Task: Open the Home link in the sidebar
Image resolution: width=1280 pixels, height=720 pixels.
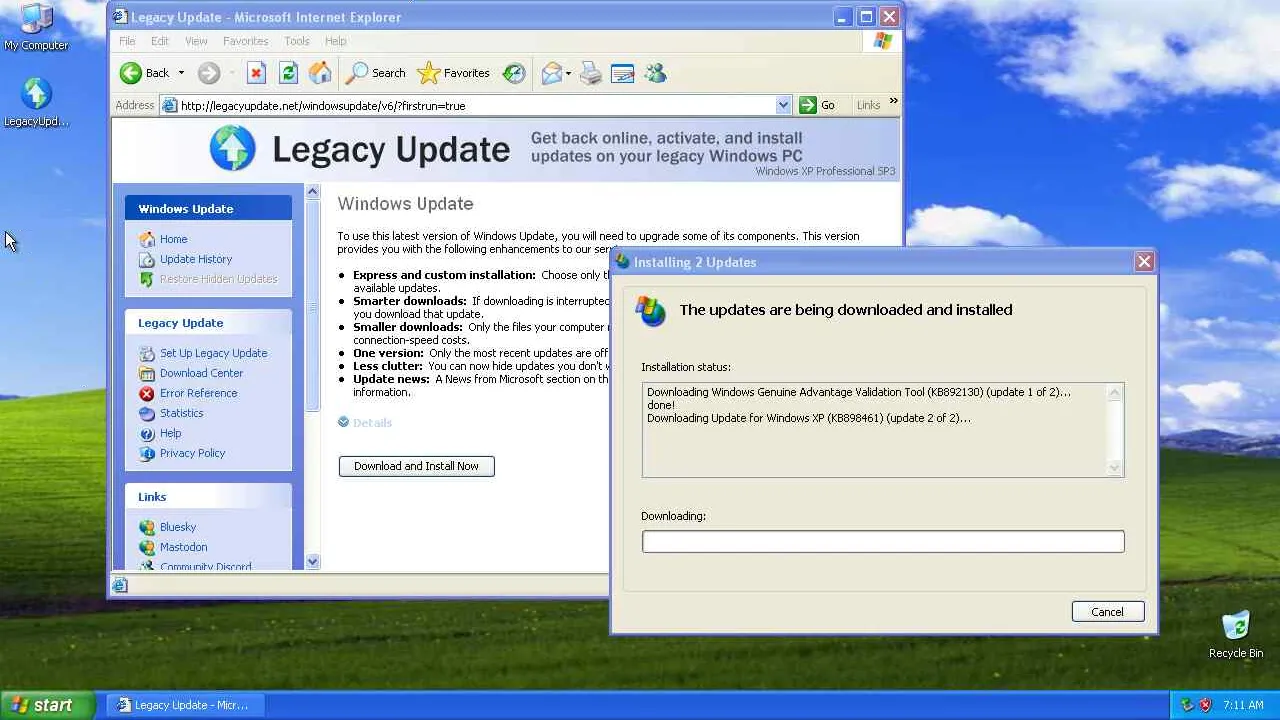Action: coord(173,239)
